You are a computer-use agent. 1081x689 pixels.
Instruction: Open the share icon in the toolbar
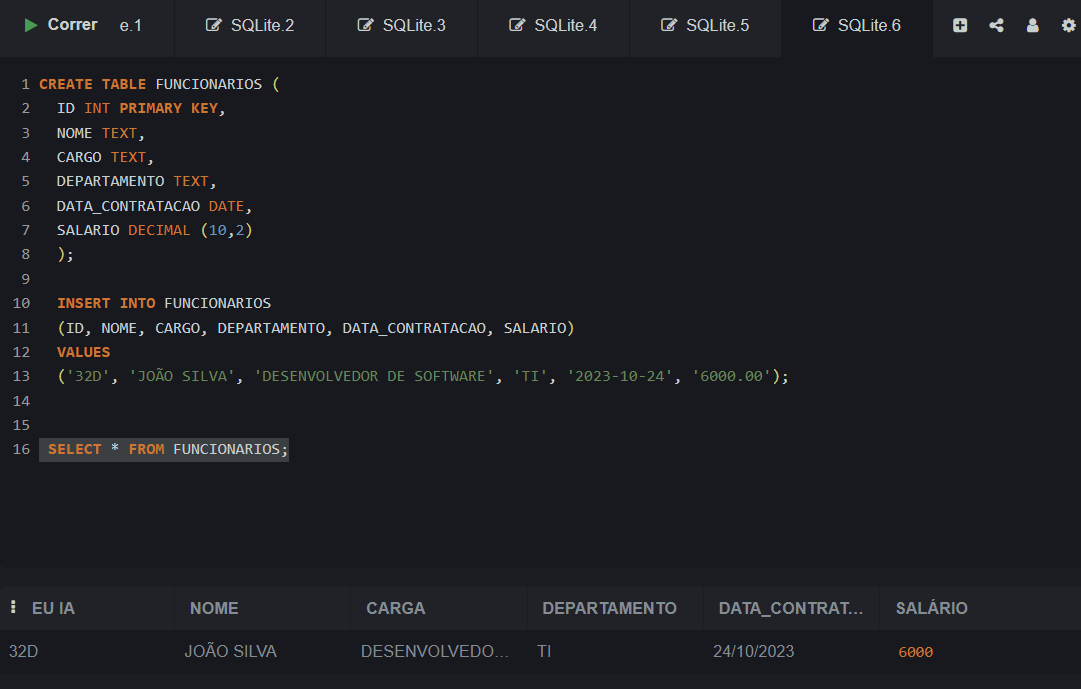pyautogui.click(x=996, y=26)
